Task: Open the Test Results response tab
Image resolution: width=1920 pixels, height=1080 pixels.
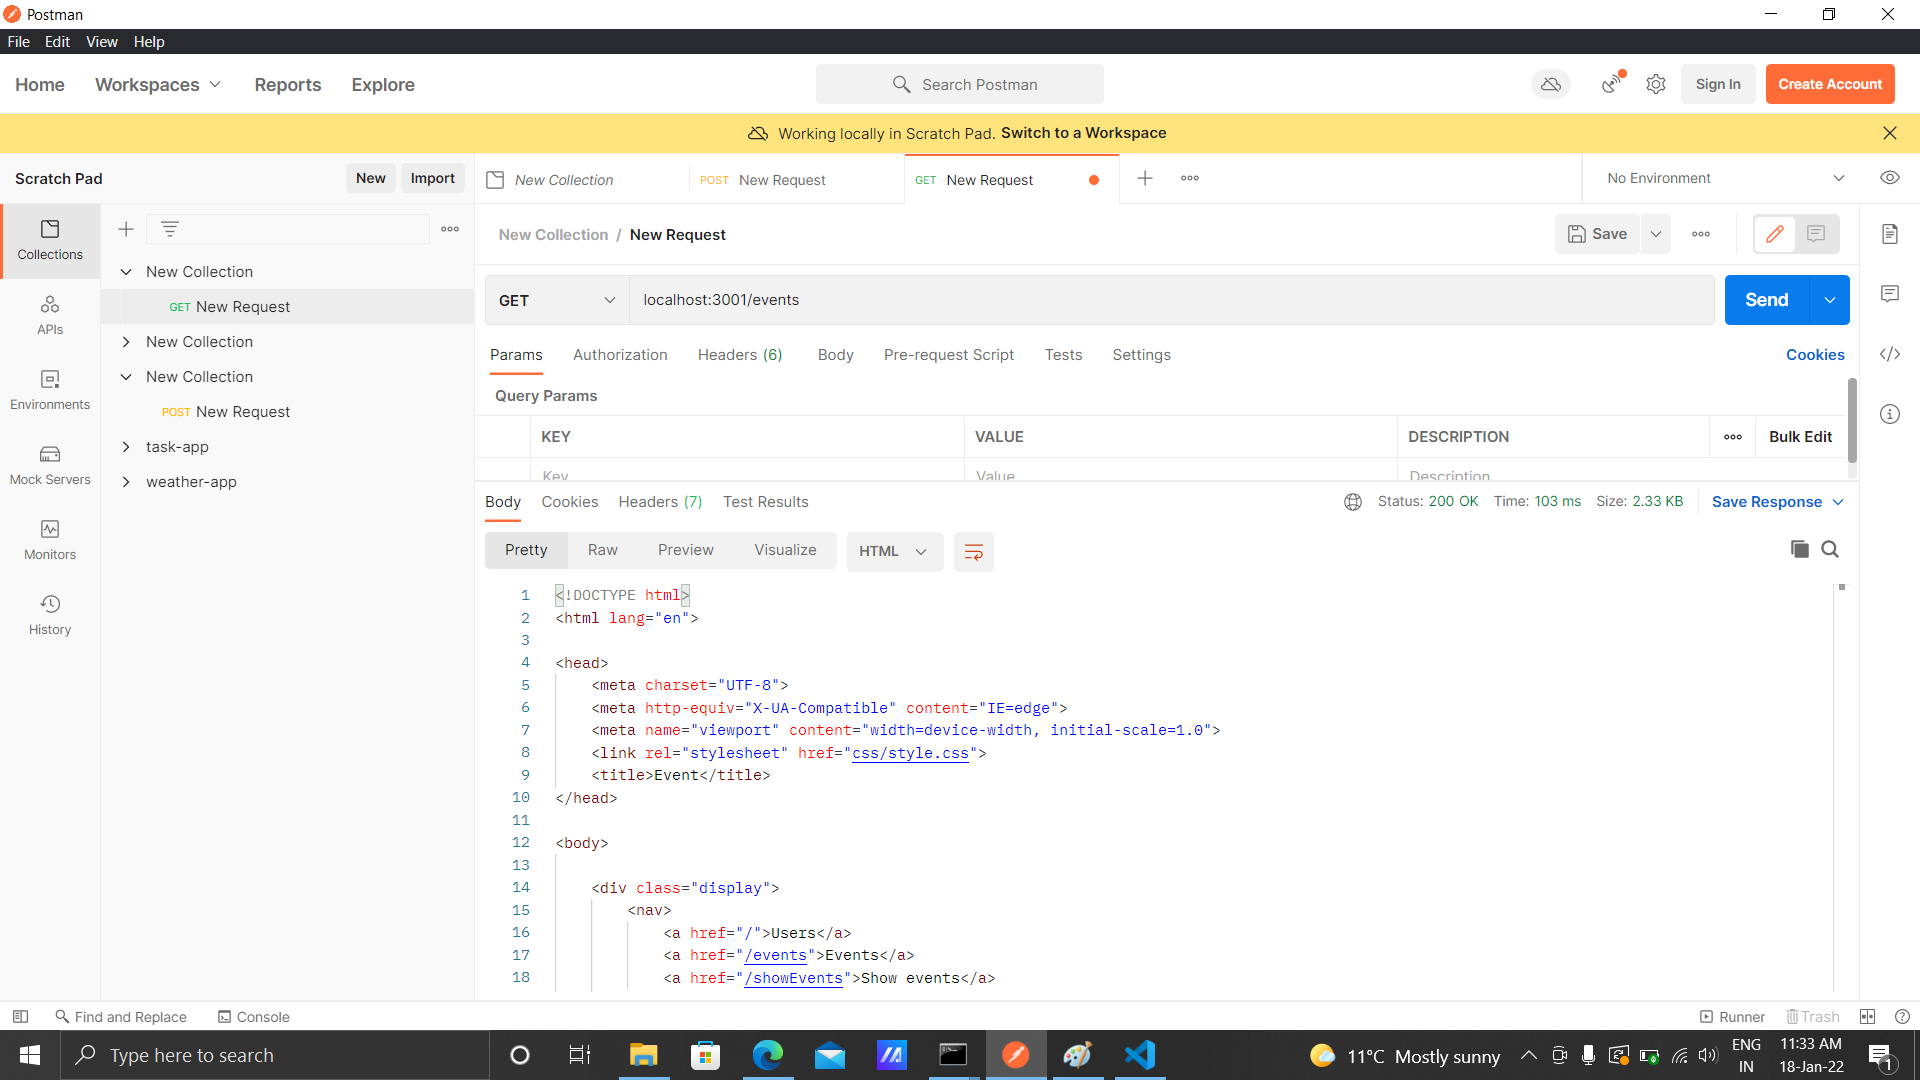Action: 766,502
